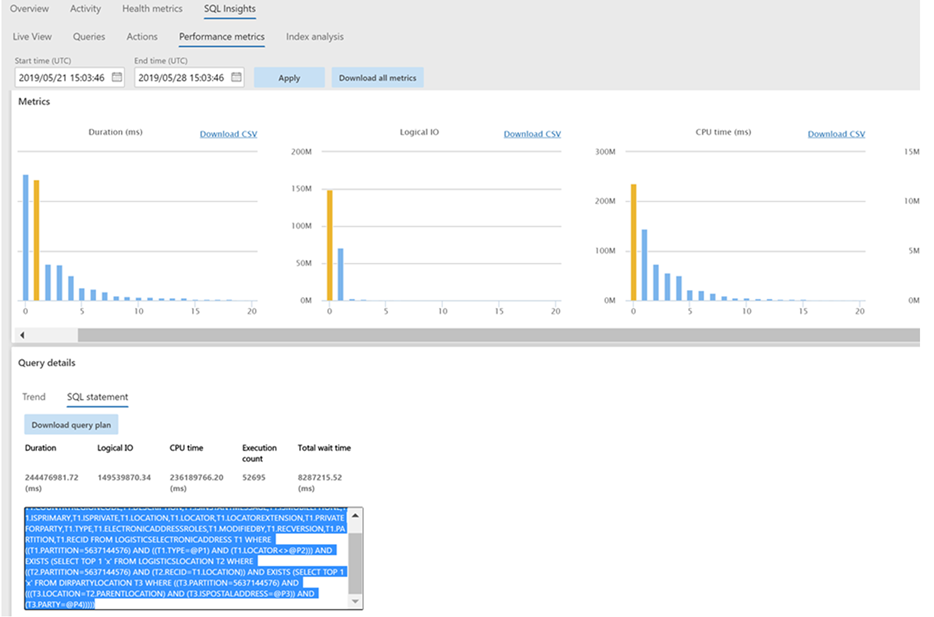This screenshot has width=934, height=617.
Task: Download CSV for CPU time chart
Action: click(836, 134)
